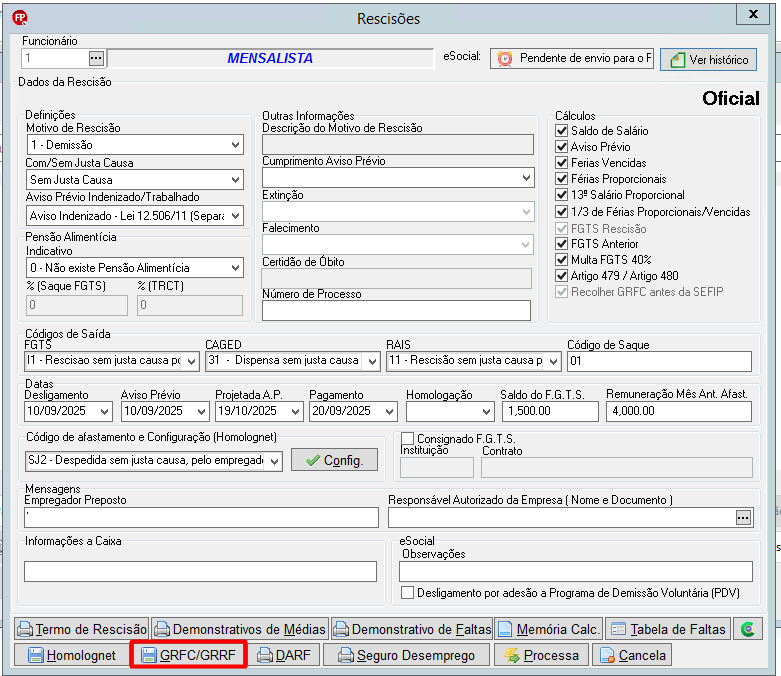Open Pagamento date picker
Screen dimensions: 781x676
pyautogui.click(x=390, y=411)
